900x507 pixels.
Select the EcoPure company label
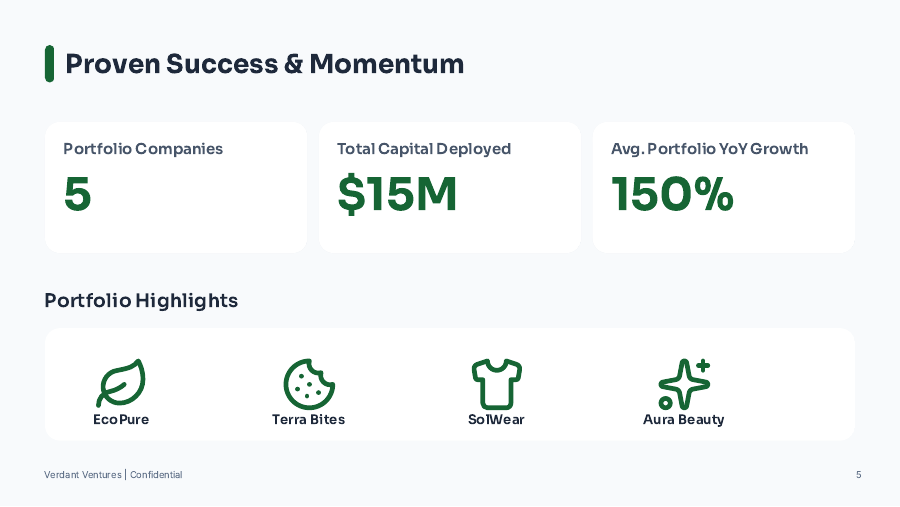pos(121,420)
